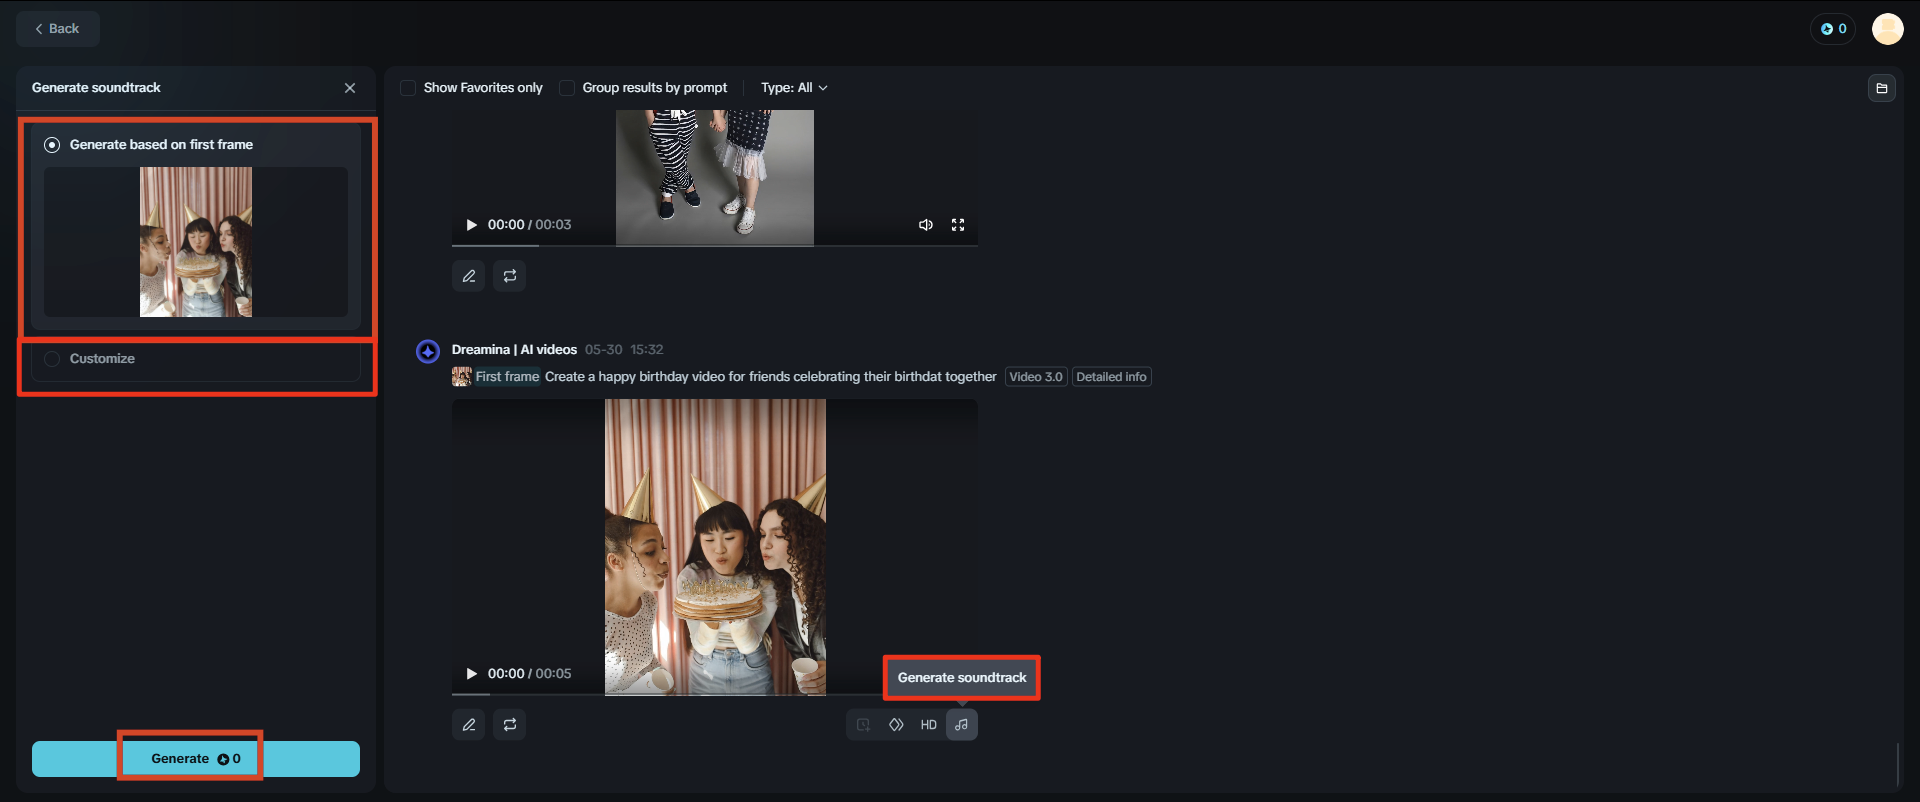Click the first frame preview in the soundtrack panel
This screenshot has height=802, width=1920.
[196, 242]
